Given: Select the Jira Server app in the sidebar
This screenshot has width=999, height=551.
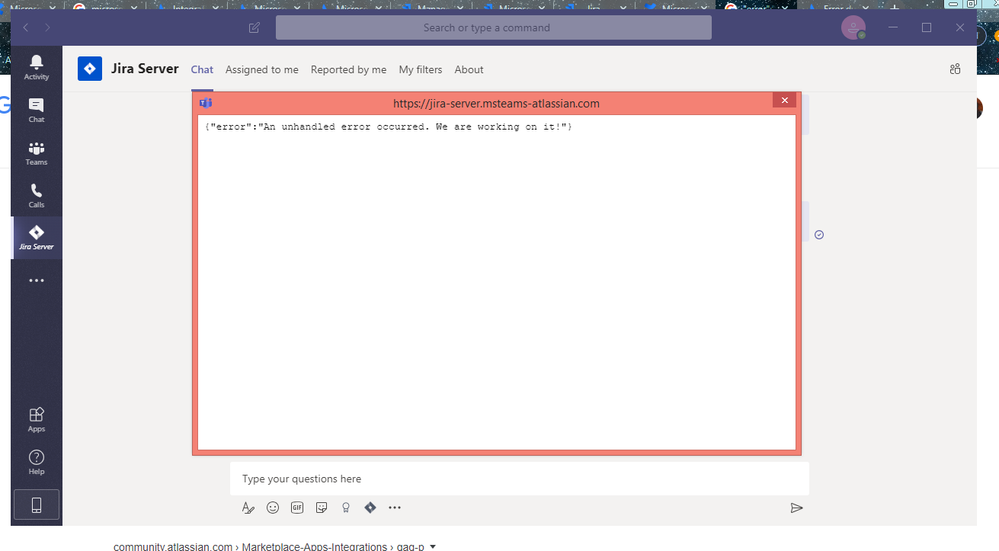Looking at the screenshot, I should pyautogui.click(x=36, y=238).
